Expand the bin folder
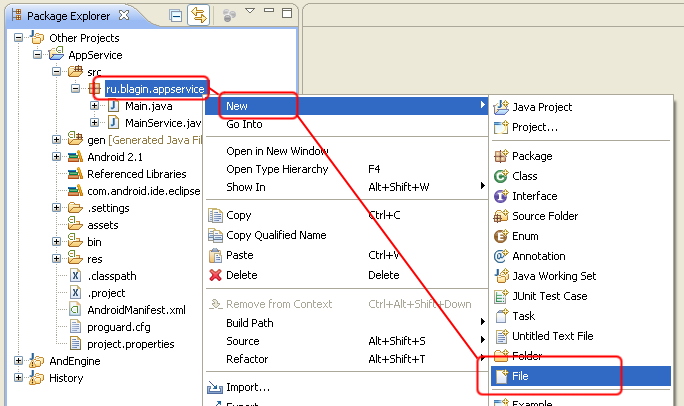This screenshot has height=406, width=684. (x=56, y=242)
